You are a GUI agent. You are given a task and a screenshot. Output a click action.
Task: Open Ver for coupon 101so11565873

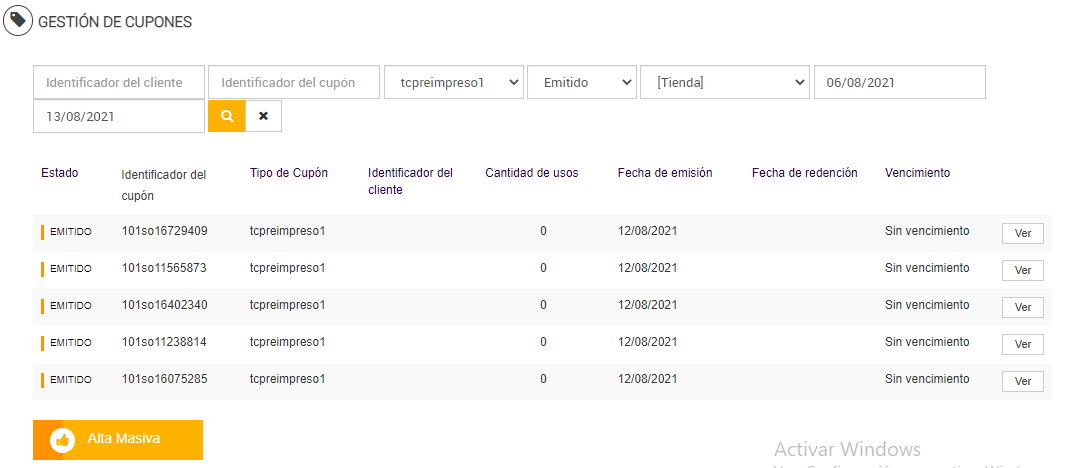[x=1022, y=270]
